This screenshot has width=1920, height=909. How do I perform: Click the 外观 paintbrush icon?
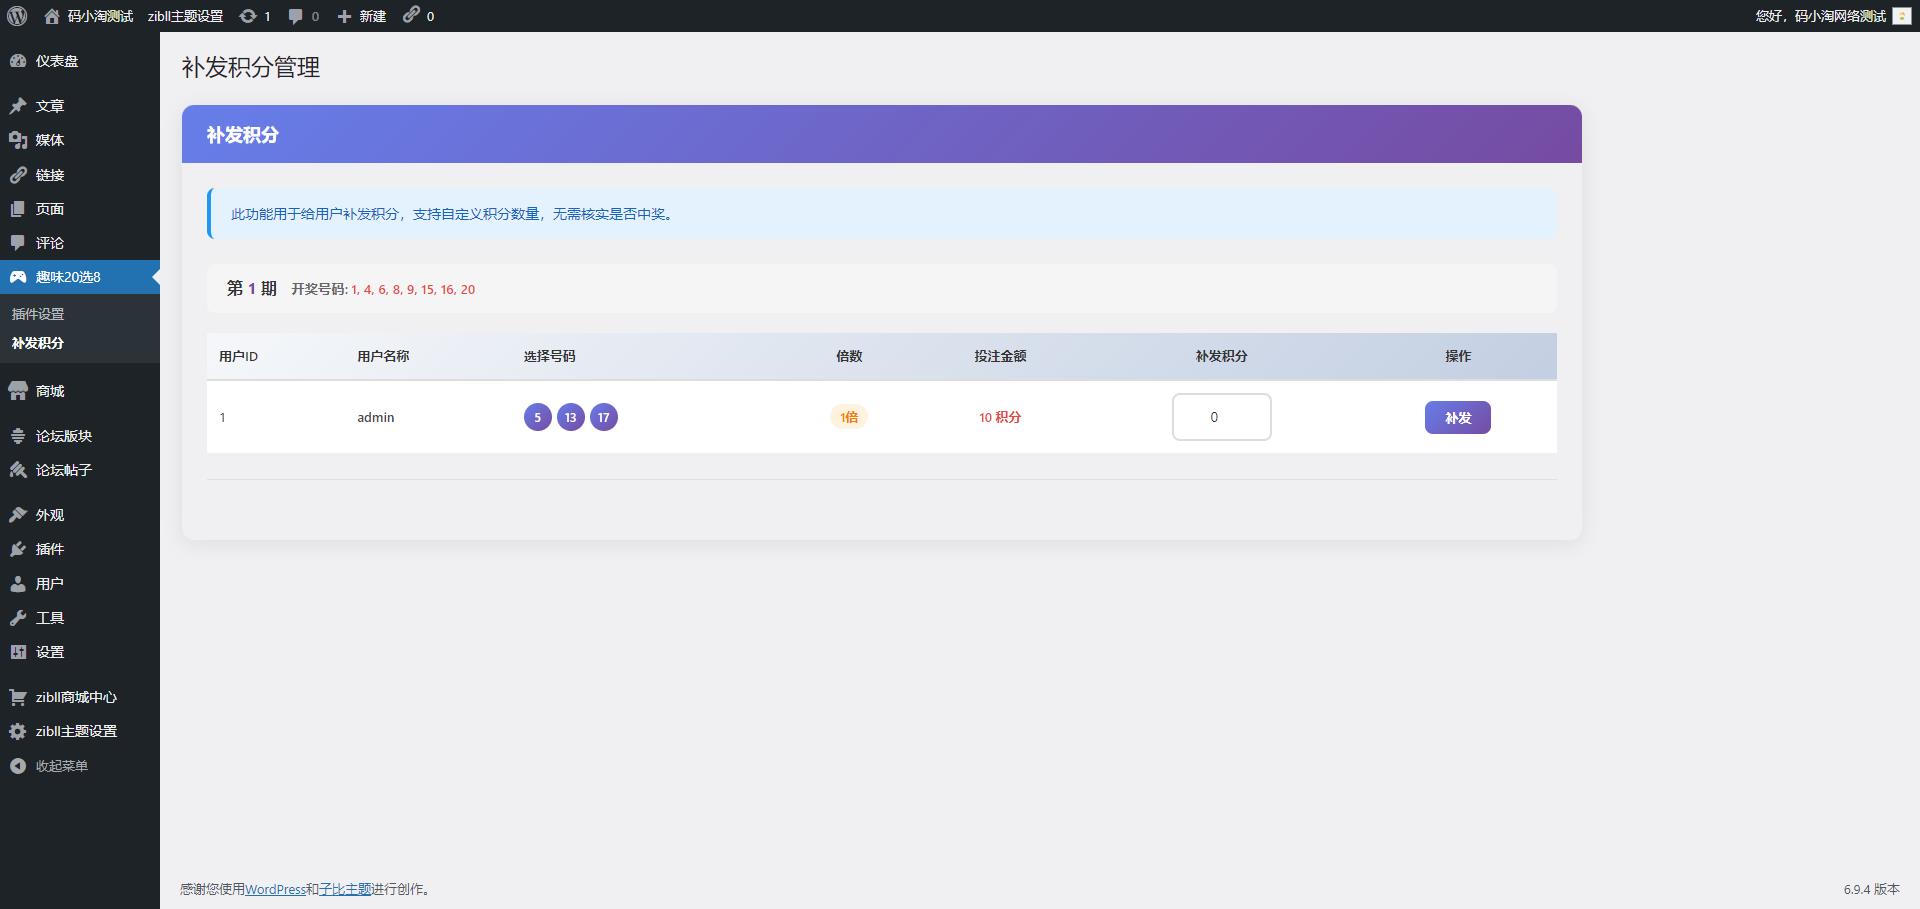18,515
